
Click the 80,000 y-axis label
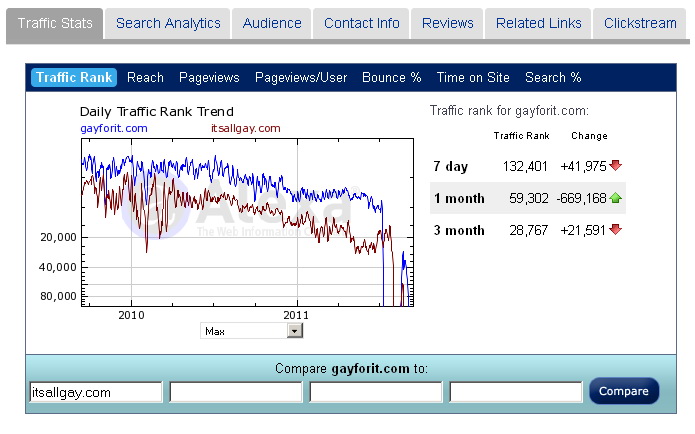coord(59,296)
